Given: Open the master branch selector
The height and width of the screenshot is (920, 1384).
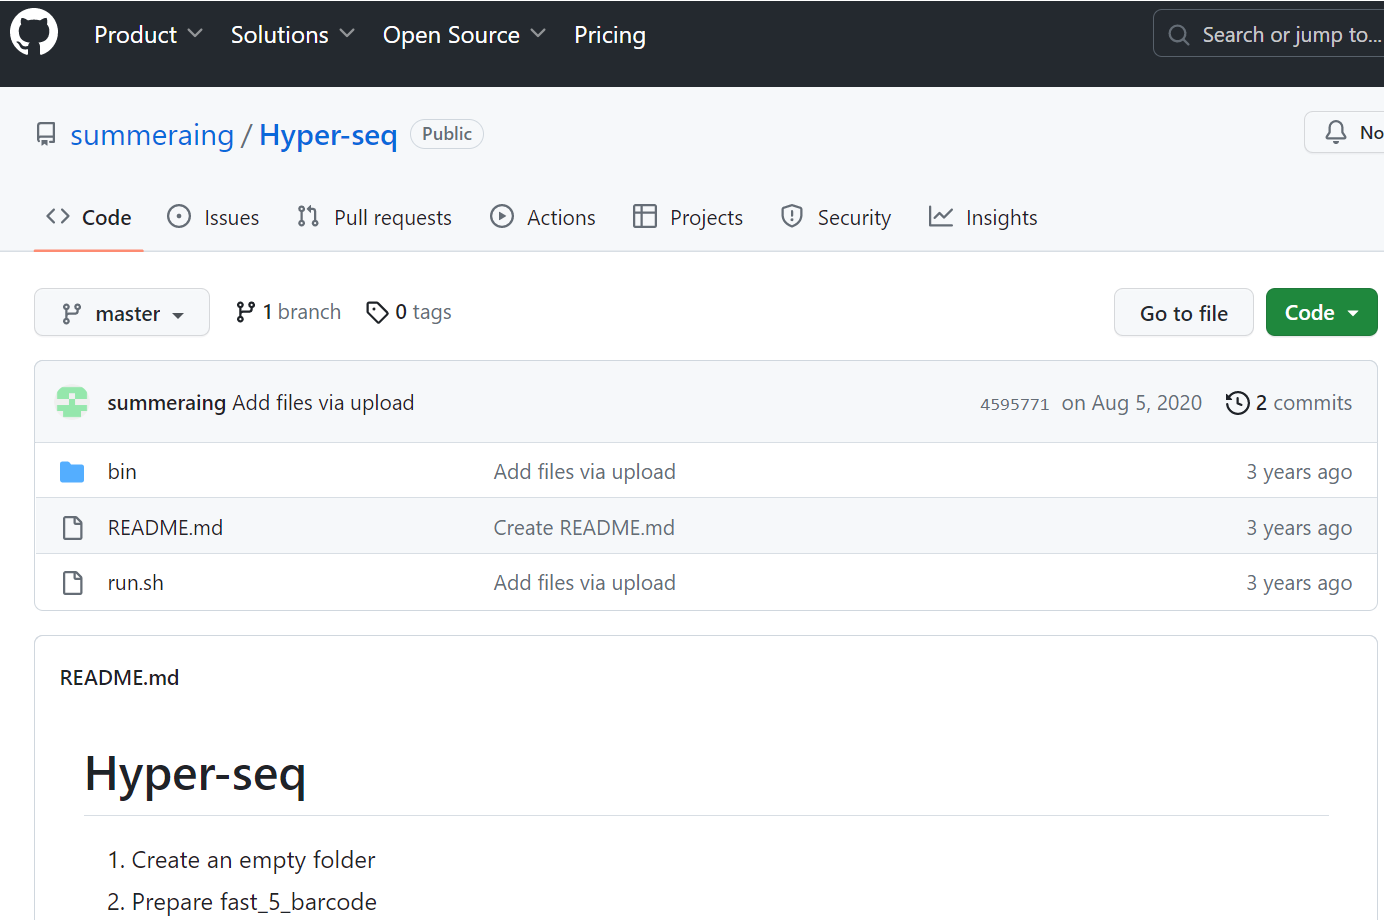Looking at the screenshot, I should pyautogui.click(x=122, y=313).
